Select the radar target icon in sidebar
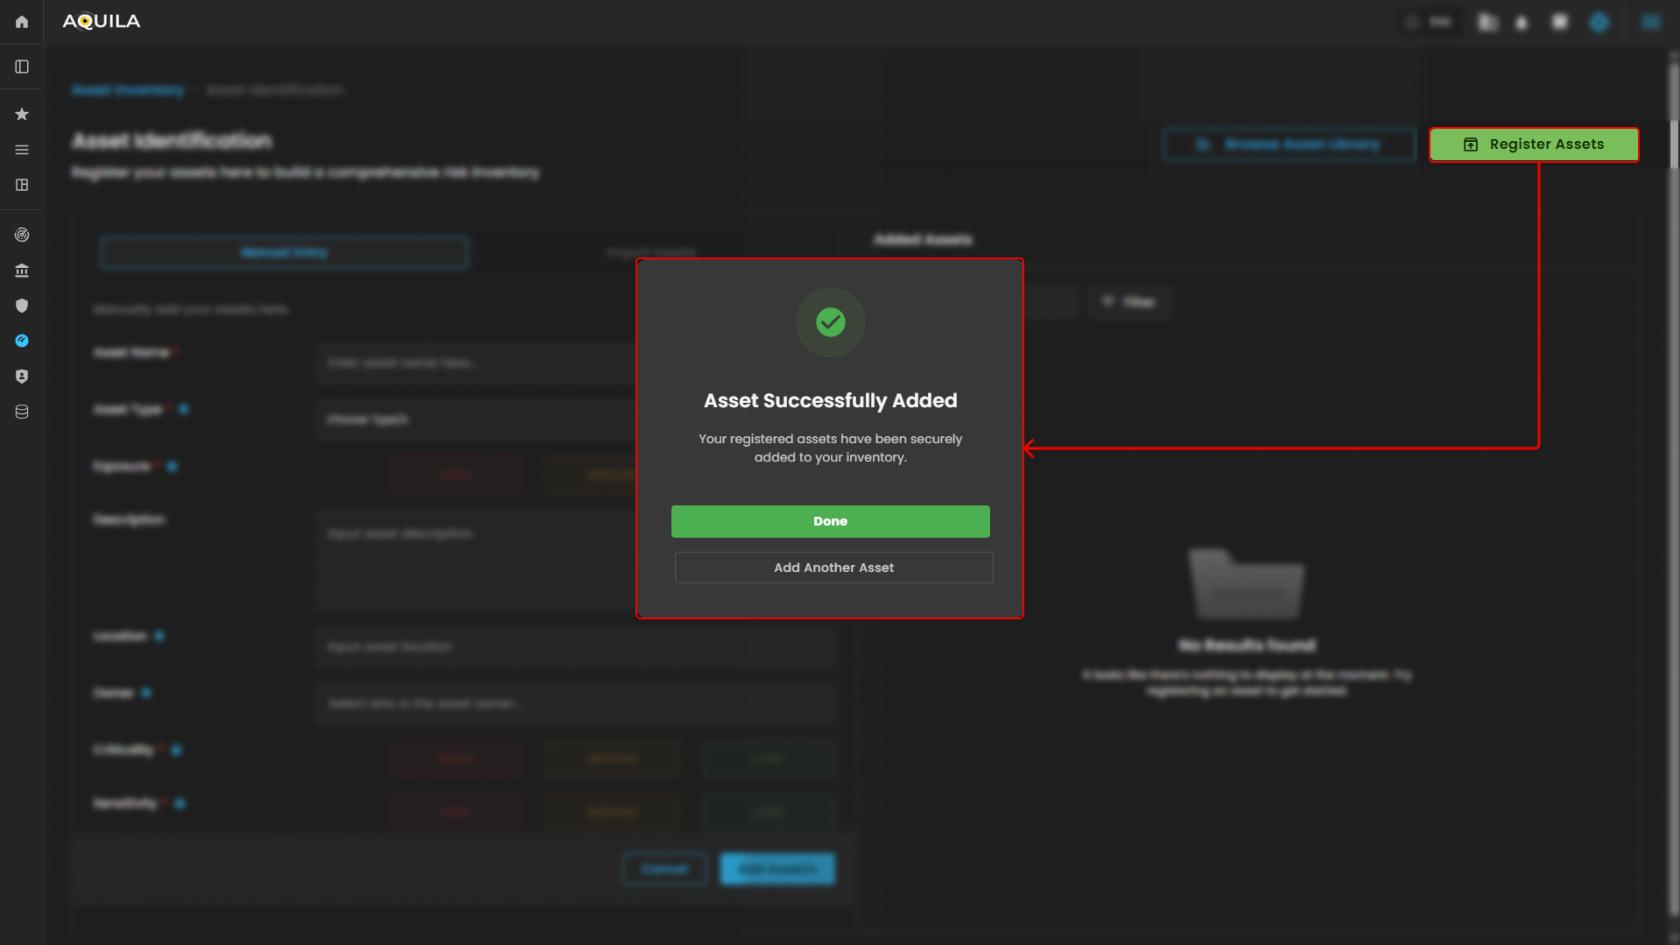 pos(22,235)
